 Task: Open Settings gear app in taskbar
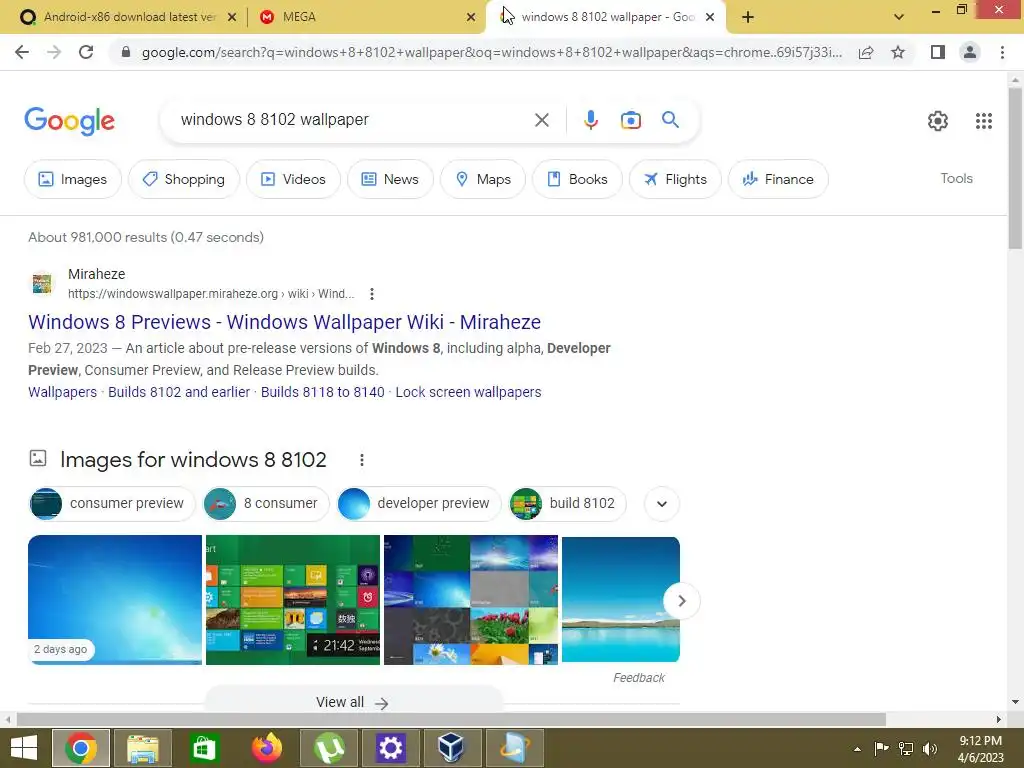[390, 748]
